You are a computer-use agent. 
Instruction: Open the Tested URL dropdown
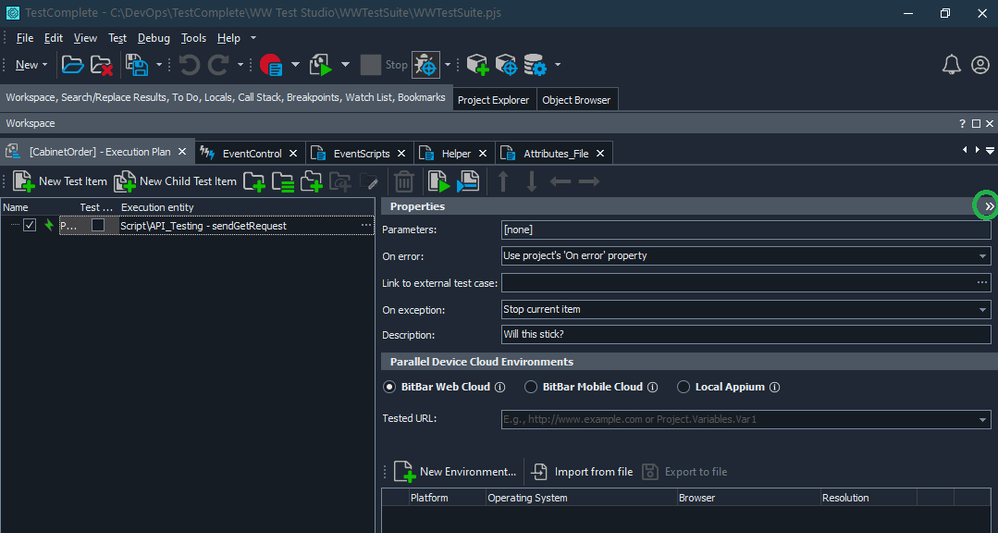[x=983, y=420]
